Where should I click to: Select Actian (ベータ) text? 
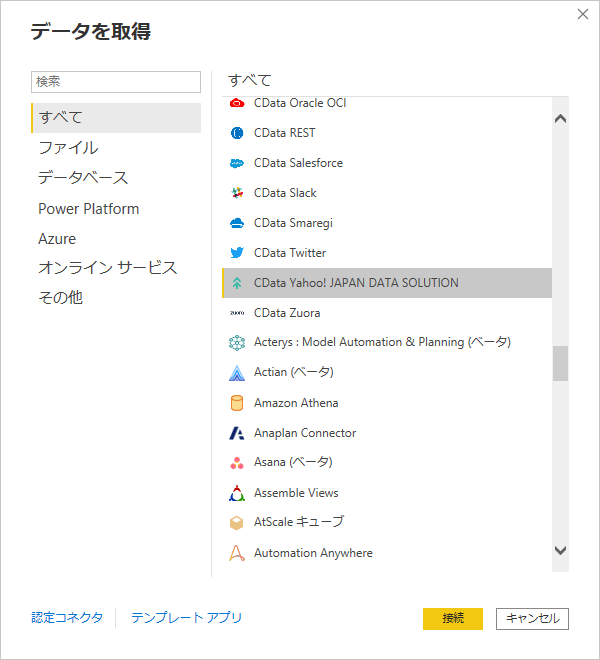coord(293,372)
